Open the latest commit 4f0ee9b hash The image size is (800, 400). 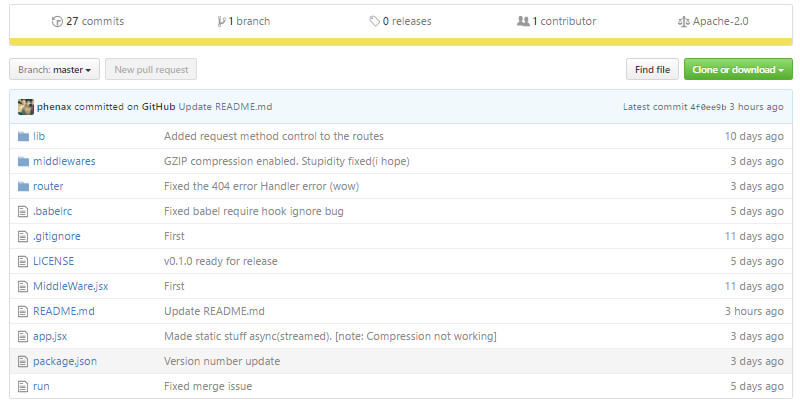(708, 107)
